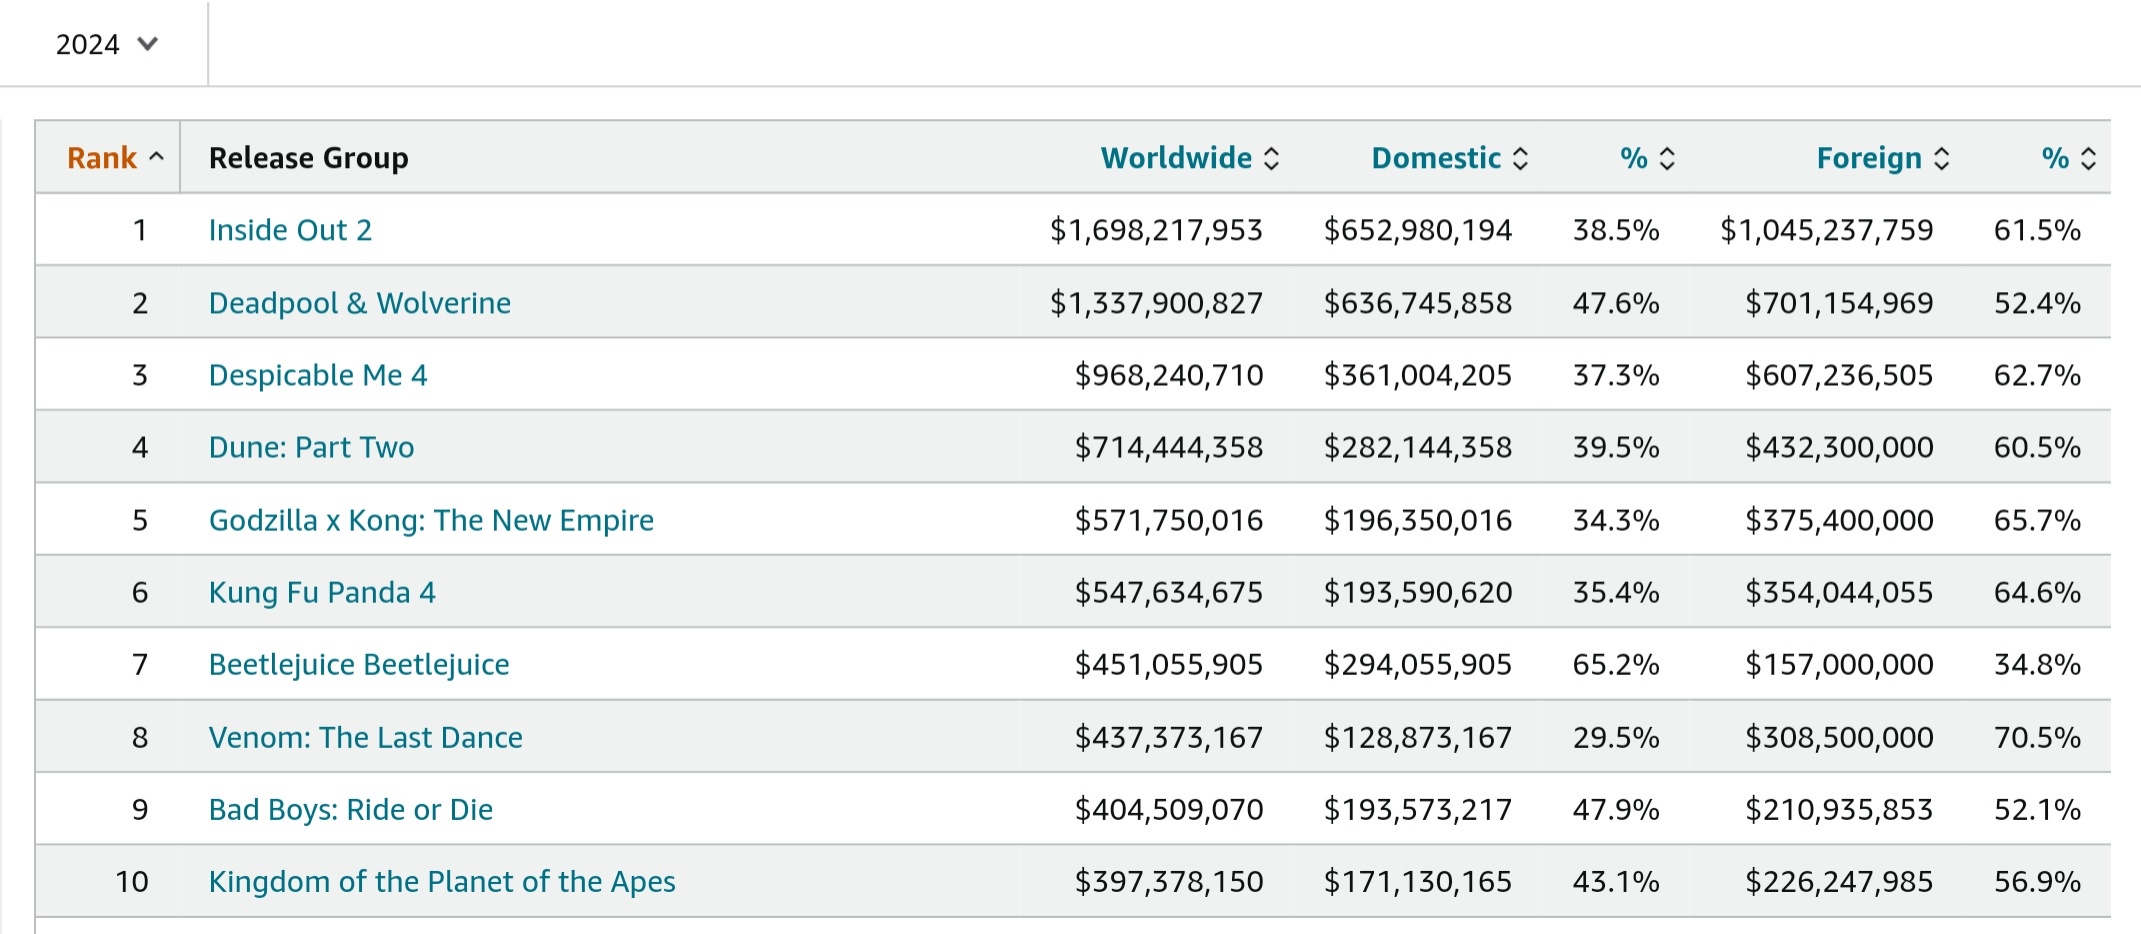This screenshot has height=934, width=2141.
Task: Select foreign value $701,154,969
Action: point(1839,303)
